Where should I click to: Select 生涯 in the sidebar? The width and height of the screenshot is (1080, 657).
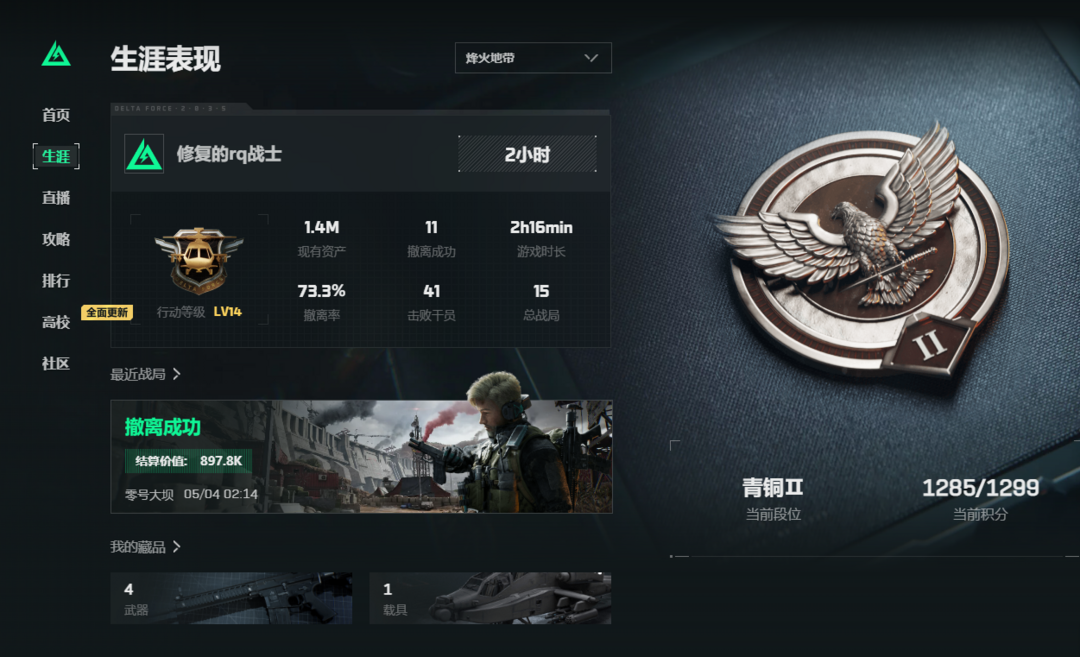tap(56, 156)
